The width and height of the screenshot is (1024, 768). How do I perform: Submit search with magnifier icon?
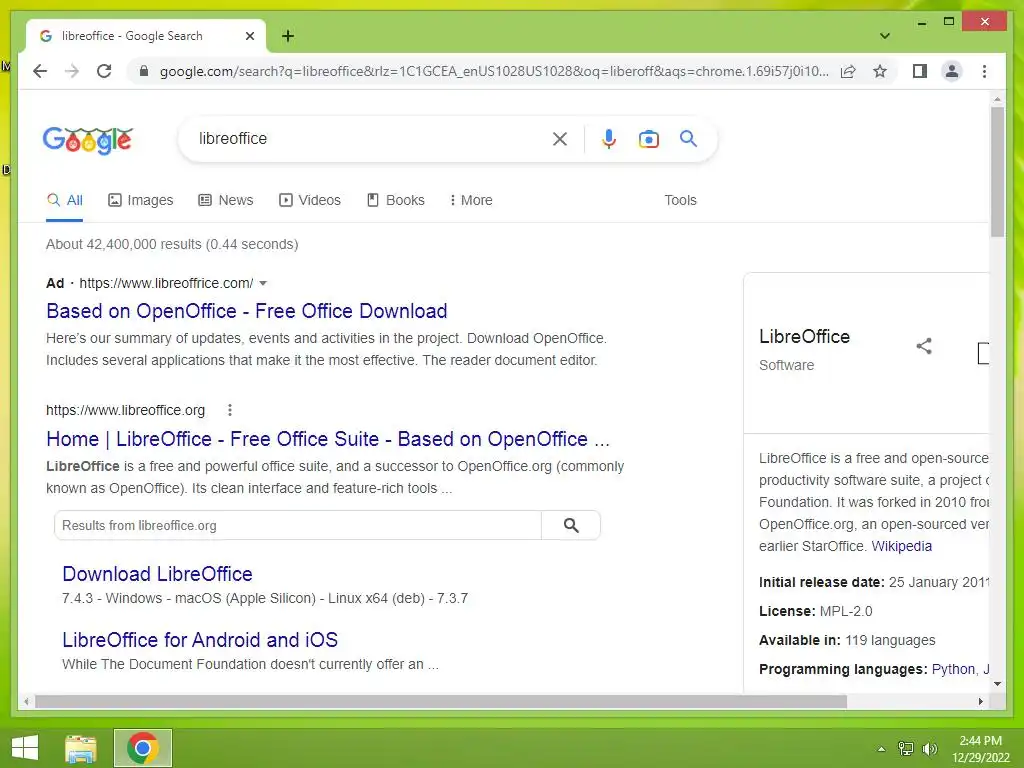(x=688, y=138)
